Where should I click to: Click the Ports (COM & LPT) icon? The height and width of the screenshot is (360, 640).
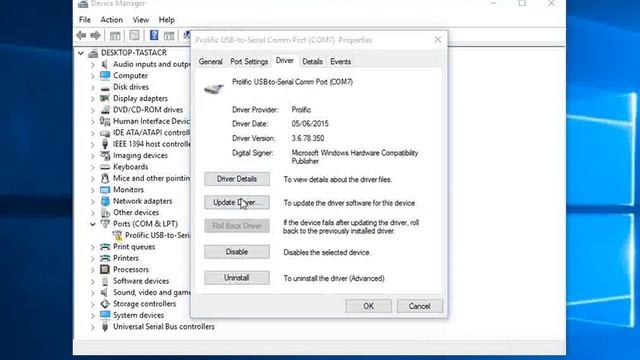pos(105,224)
